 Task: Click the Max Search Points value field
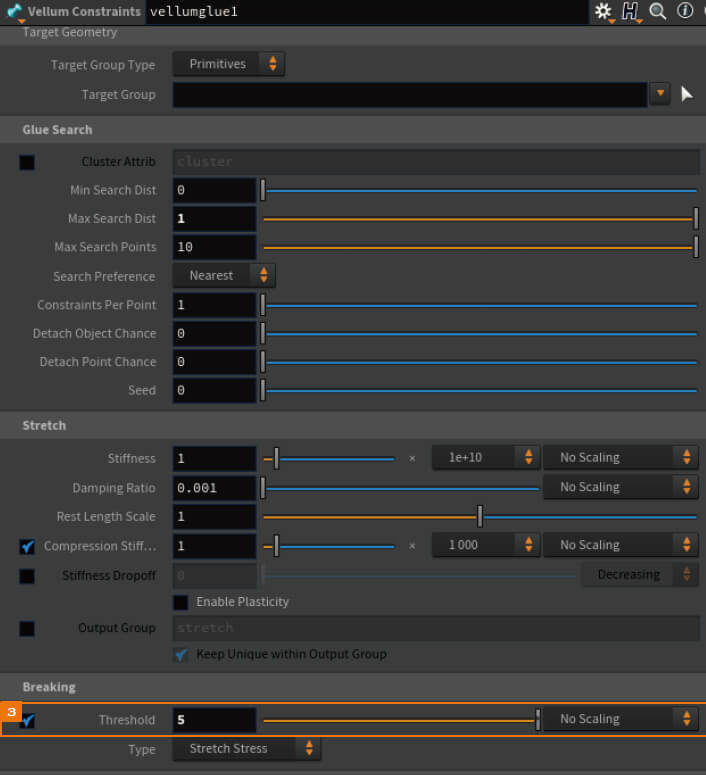(x=215, y=247)
